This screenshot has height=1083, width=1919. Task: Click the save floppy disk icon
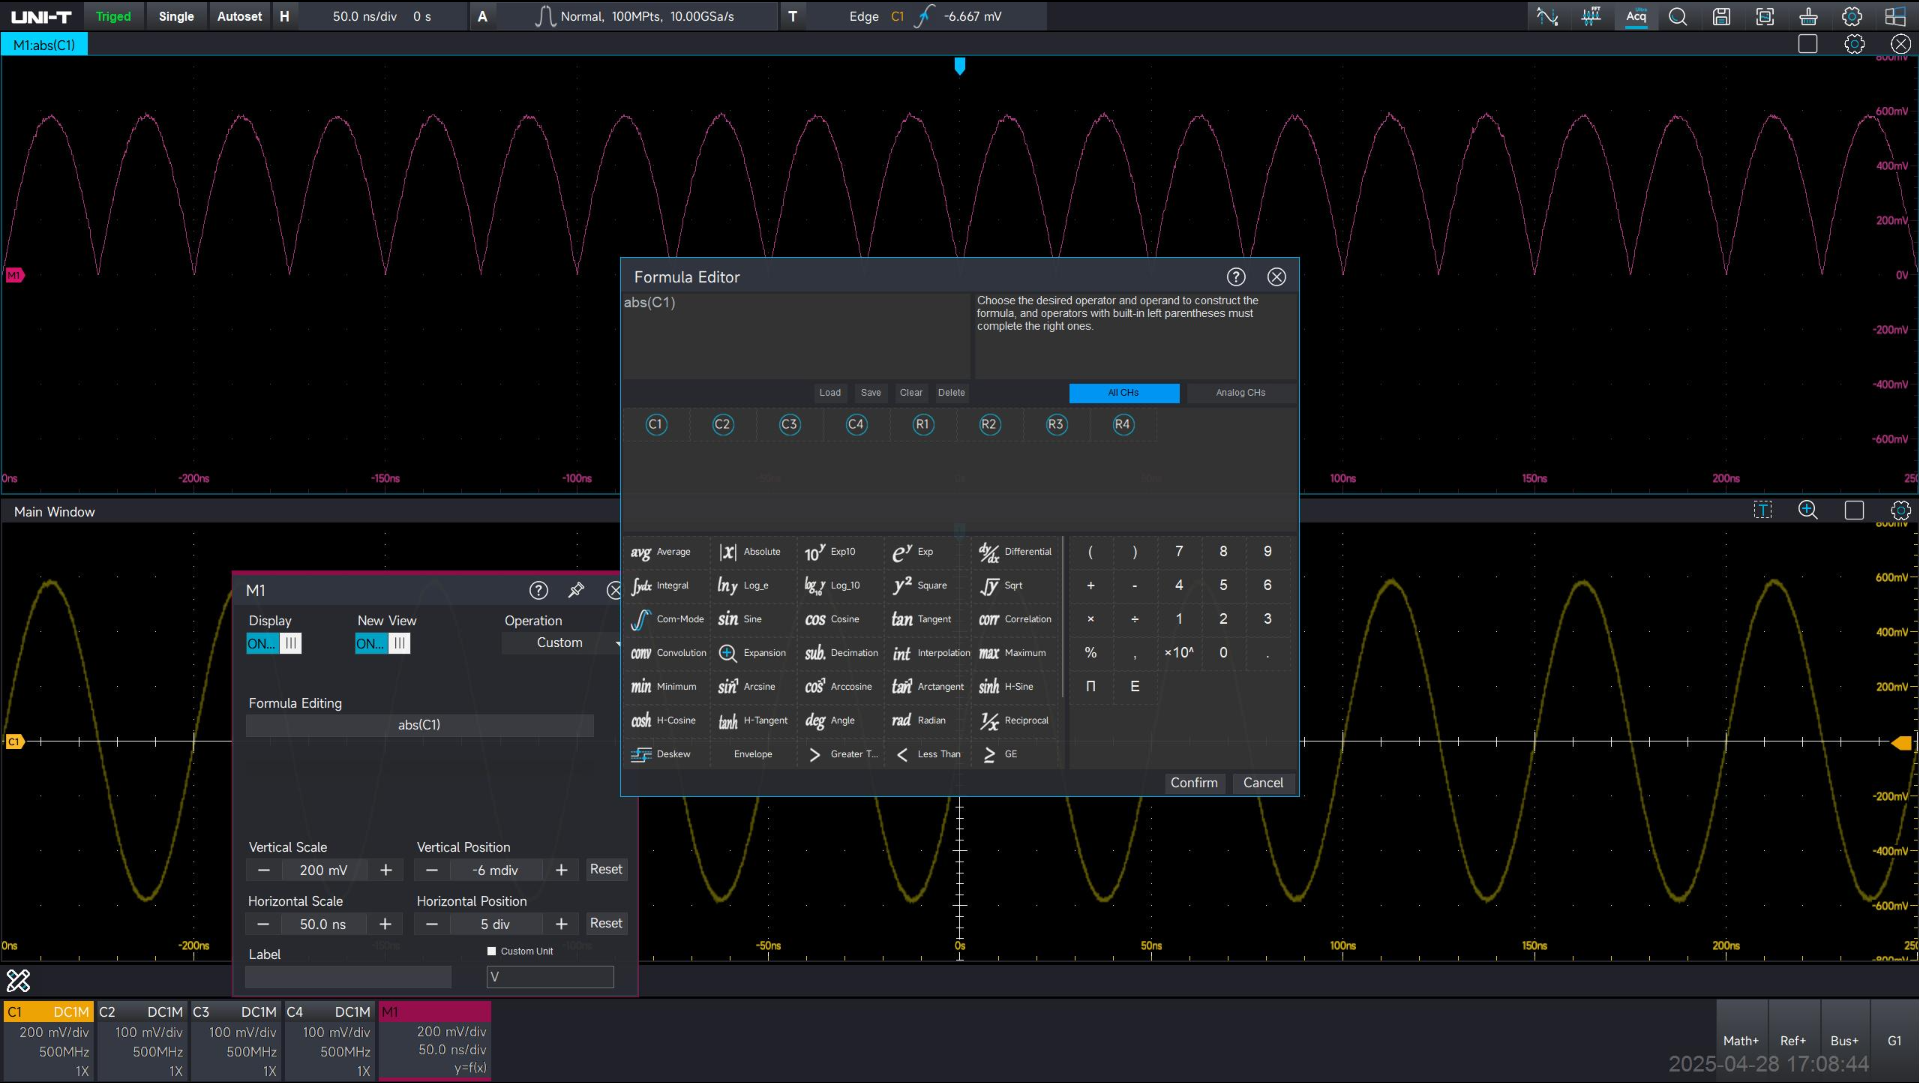[1721, 16]
